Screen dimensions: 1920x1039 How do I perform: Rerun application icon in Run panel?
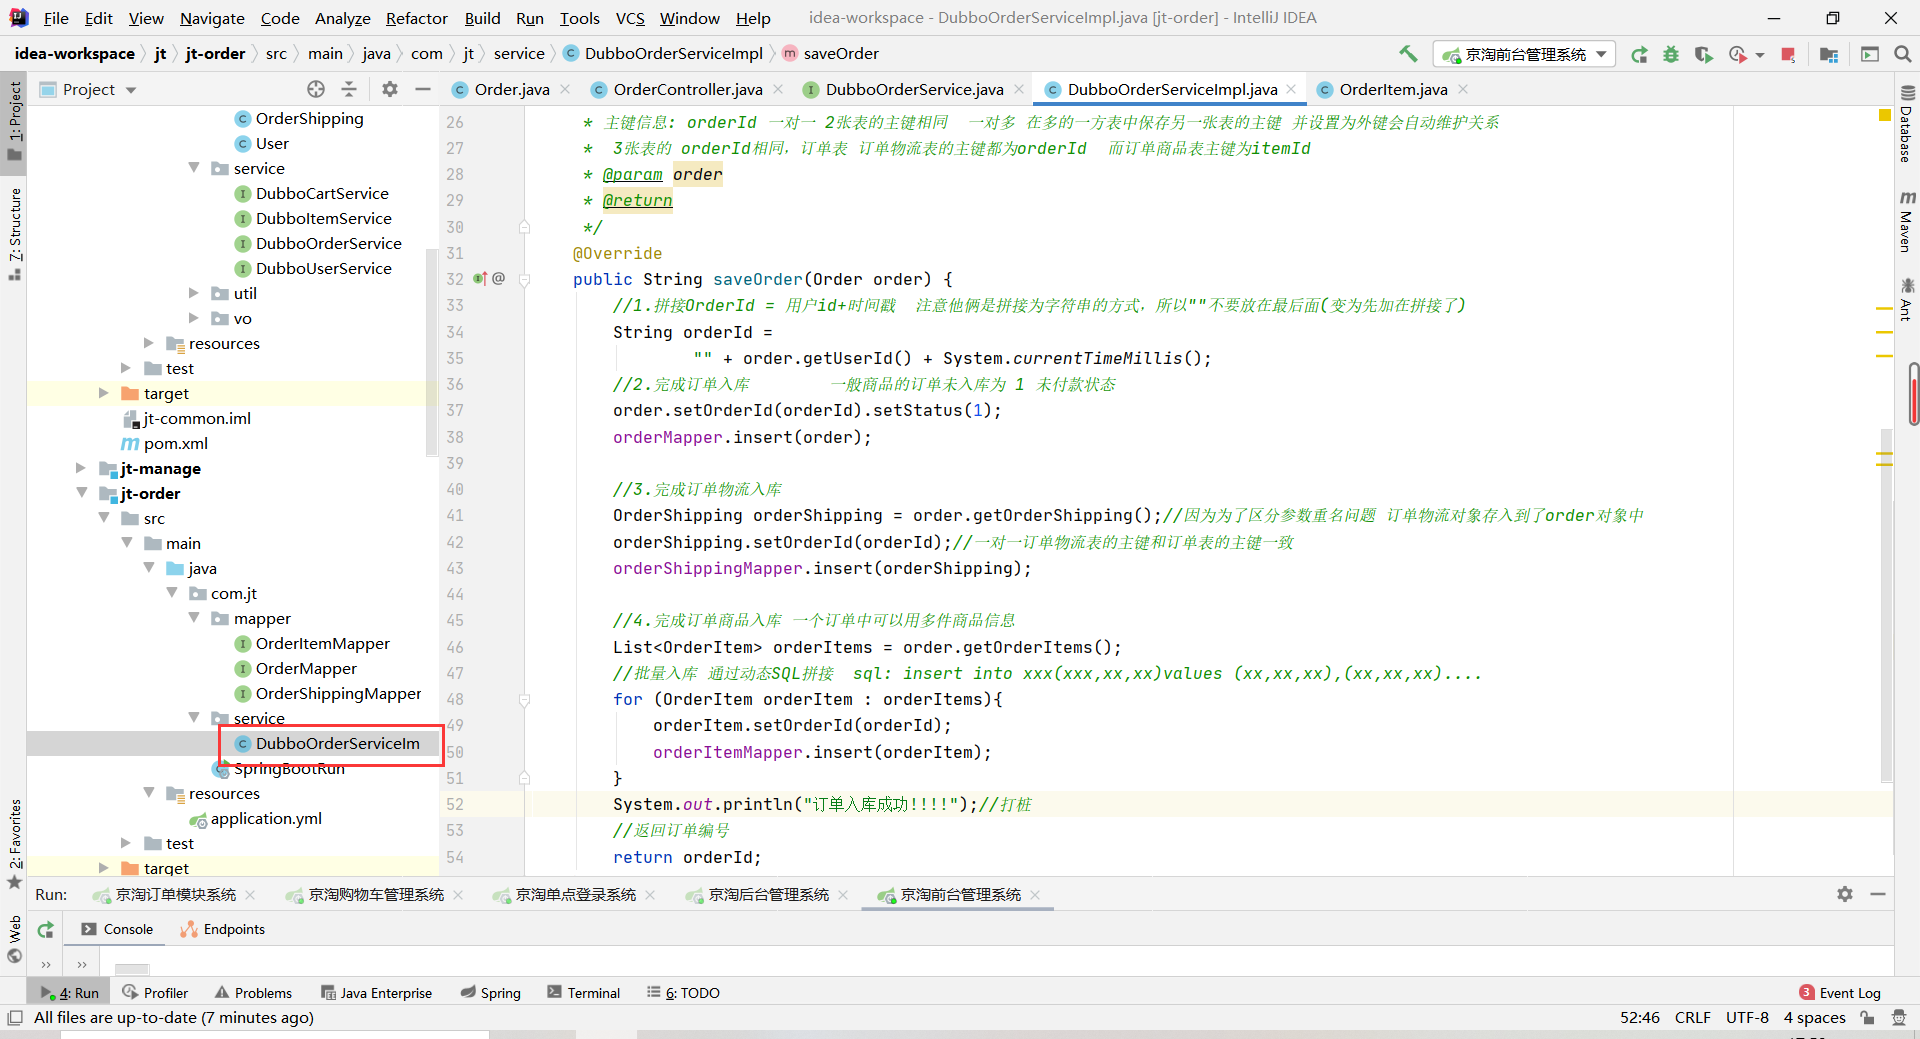point(46,929)
